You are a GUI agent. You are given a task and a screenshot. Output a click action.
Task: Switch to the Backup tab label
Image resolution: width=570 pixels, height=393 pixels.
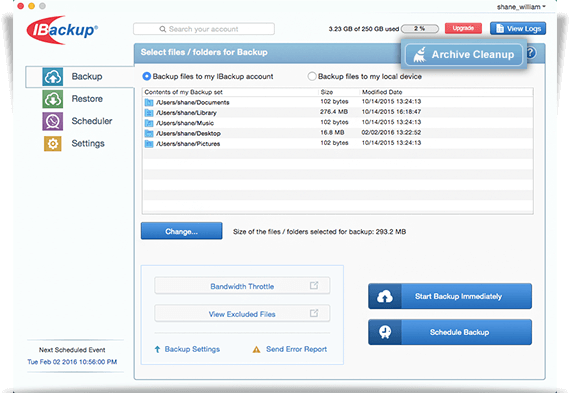(x=87, y=76)
